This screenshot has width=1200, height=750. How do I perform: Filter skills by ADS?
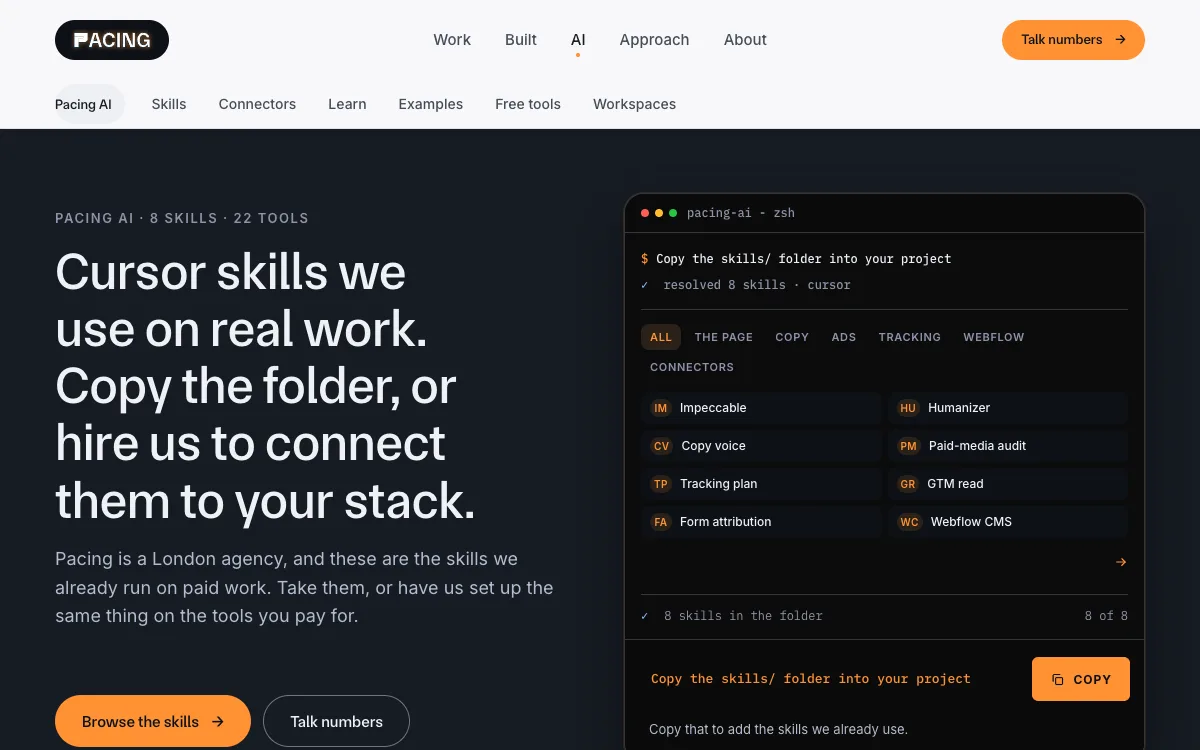click(844, 337)
